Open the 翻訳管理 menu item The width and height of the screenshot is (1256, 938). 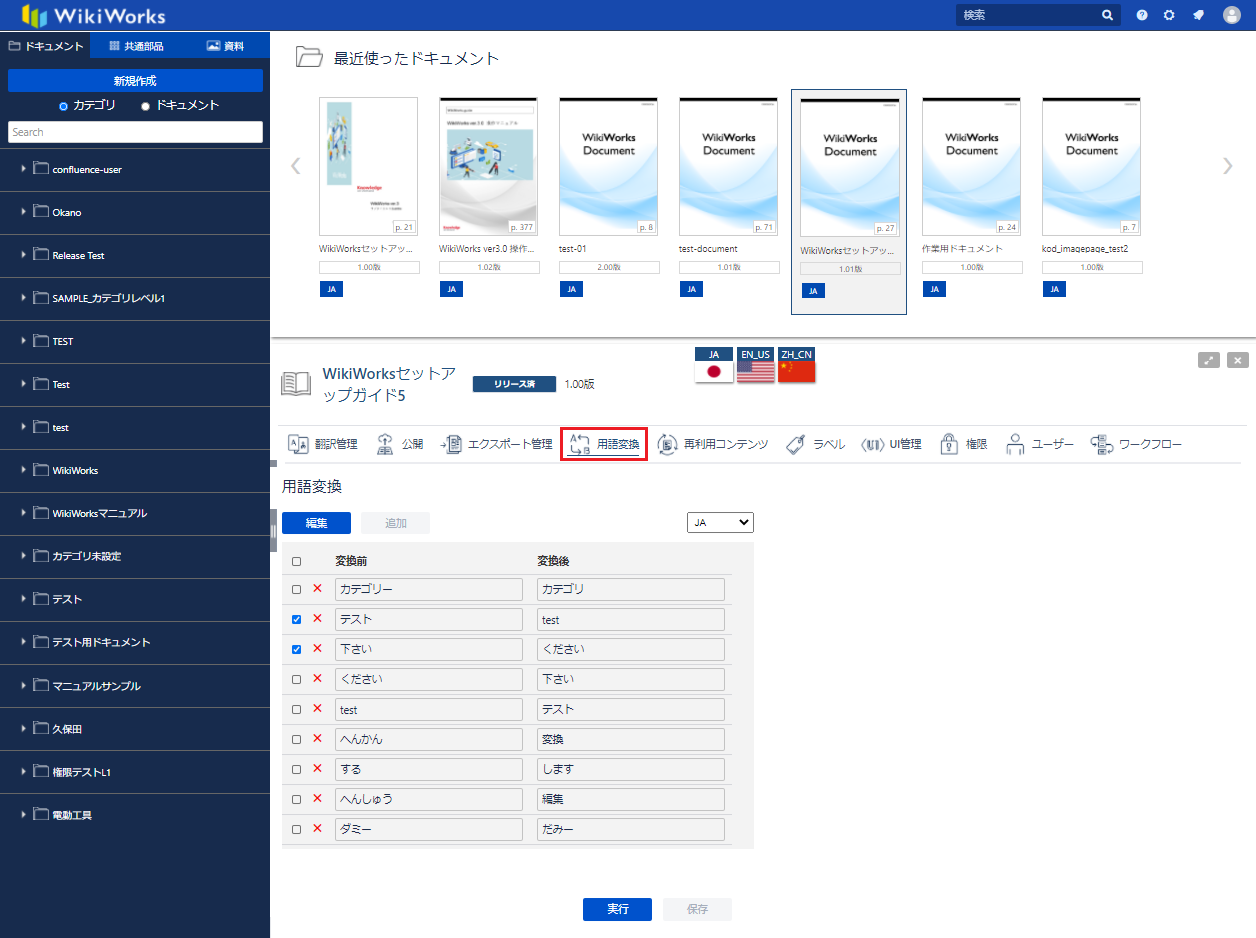tap(322, 444)
